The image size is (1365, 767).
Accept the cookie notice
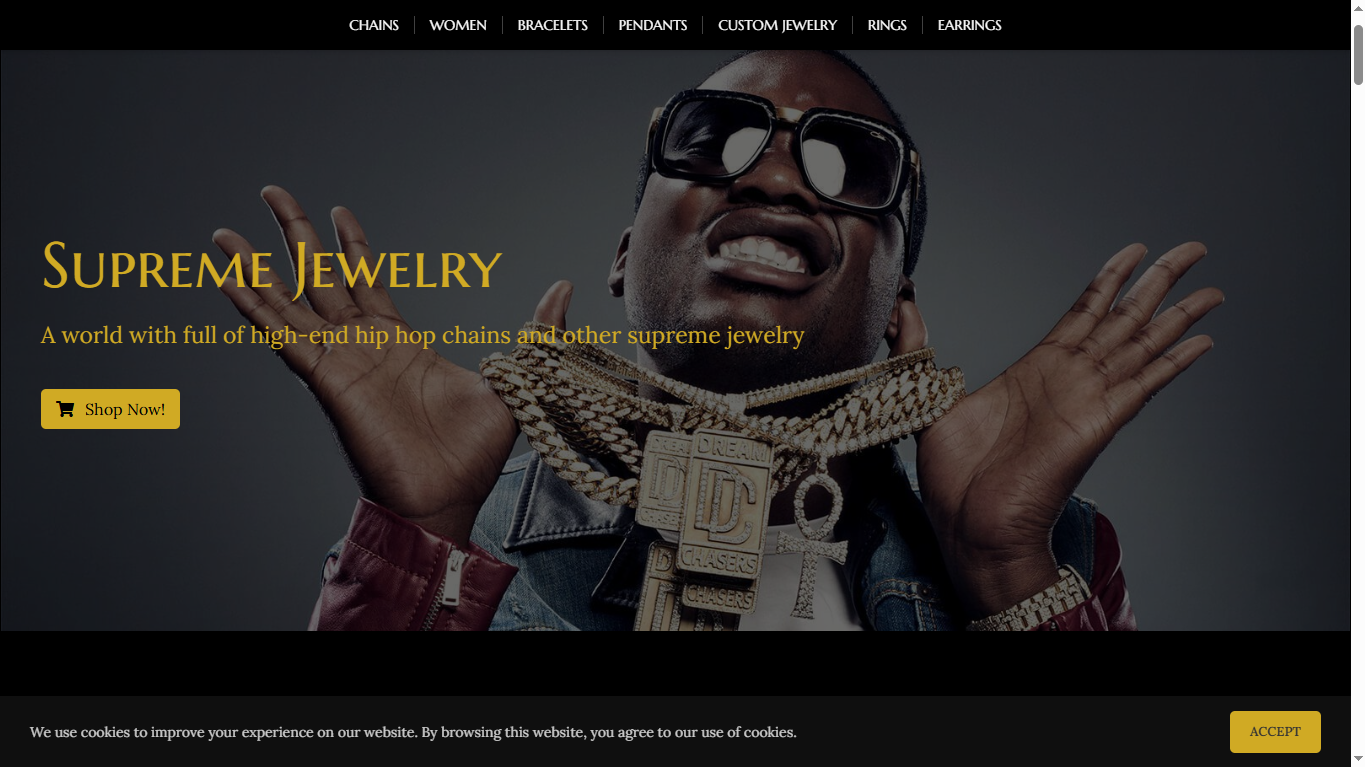coord(1275,732)
